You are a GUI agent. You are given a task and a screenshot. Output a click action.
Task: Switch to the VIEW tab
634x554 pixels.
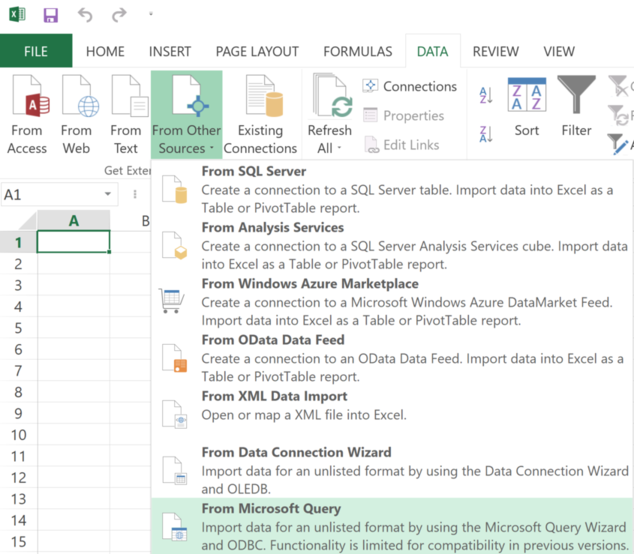tap(559, 51)
